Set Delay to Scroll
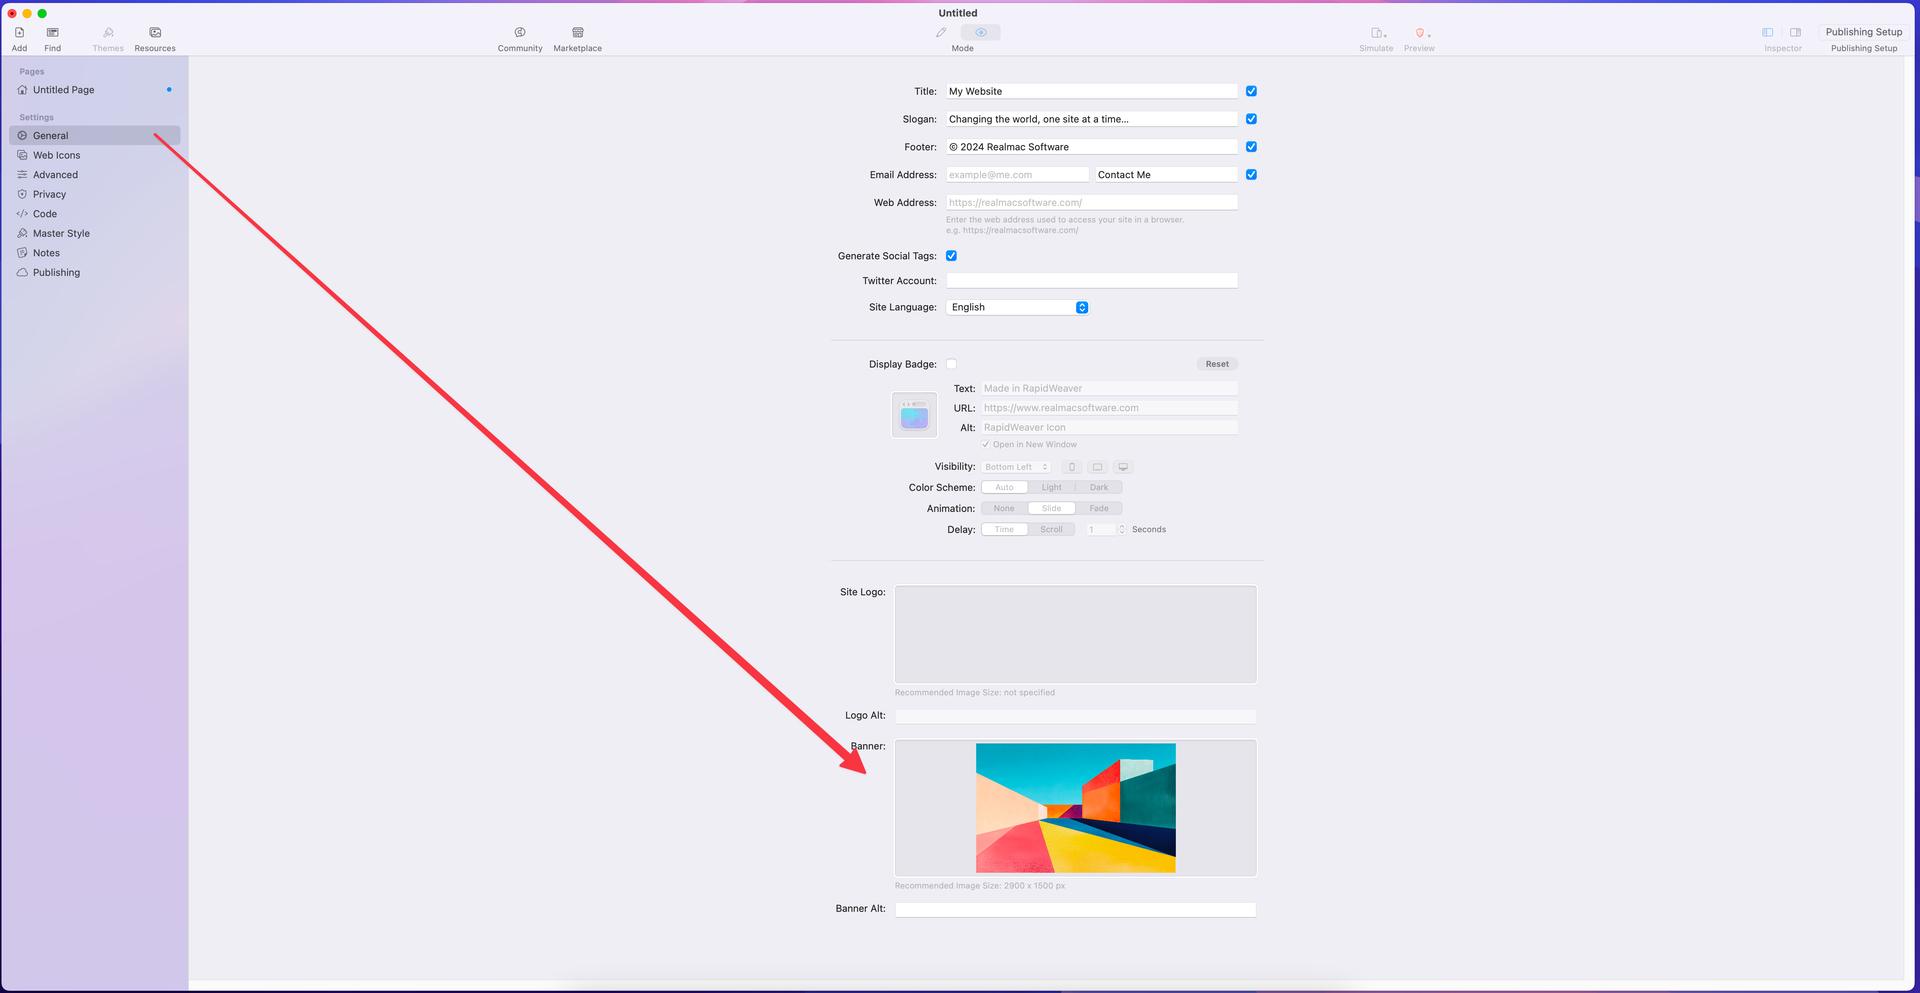The image size is (1920, 993). pos(1052,530)
